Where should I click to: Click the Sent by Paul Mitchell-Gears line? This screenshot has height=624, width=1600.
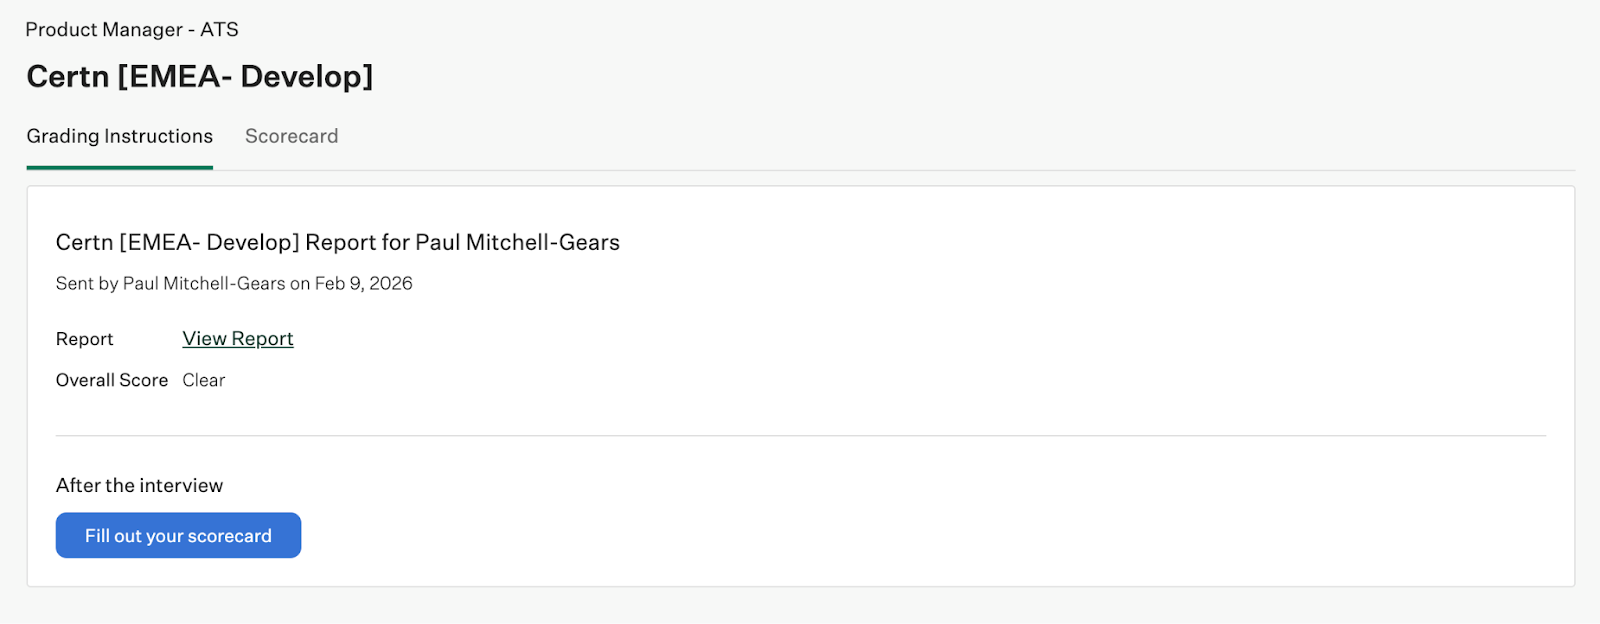click(234, 284)
